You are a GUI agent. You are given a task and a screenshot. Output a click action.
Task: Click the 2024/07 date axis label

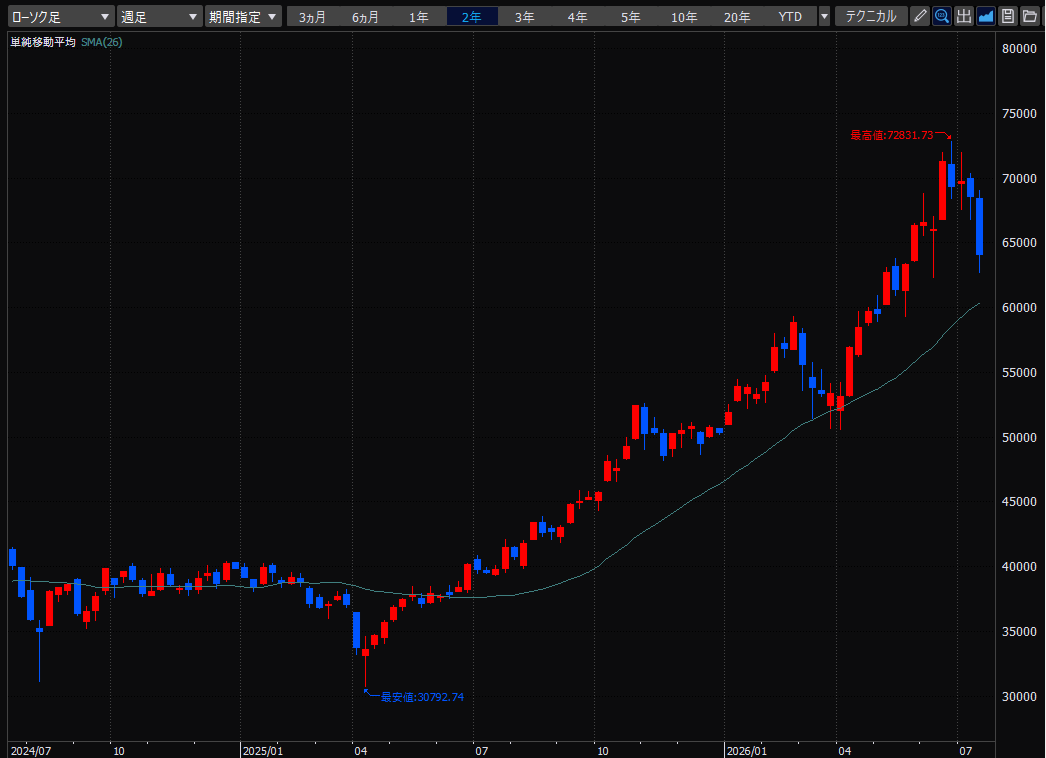[x=31, y=751]
